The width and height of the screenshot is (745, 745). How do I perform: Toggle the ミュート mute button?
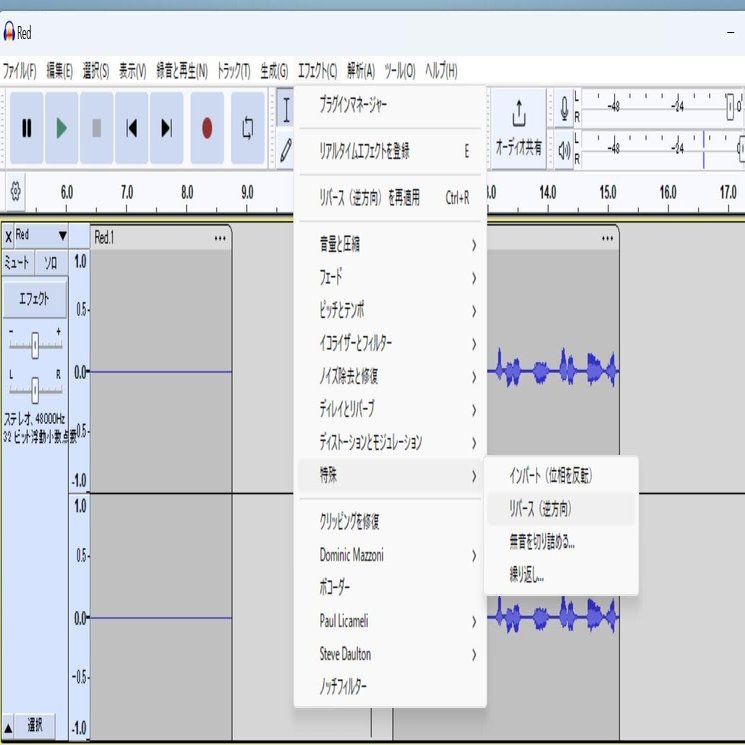(17, 262)
